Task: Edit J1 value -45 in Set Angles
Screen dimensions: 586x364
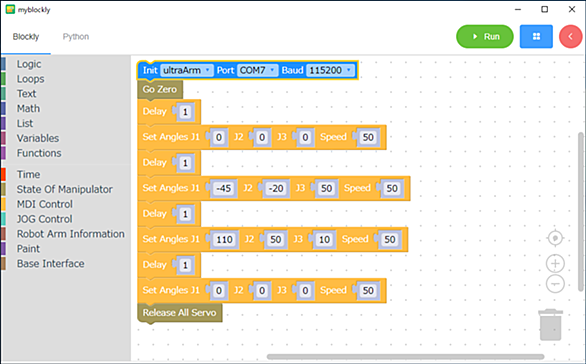Action: [223, 188]
